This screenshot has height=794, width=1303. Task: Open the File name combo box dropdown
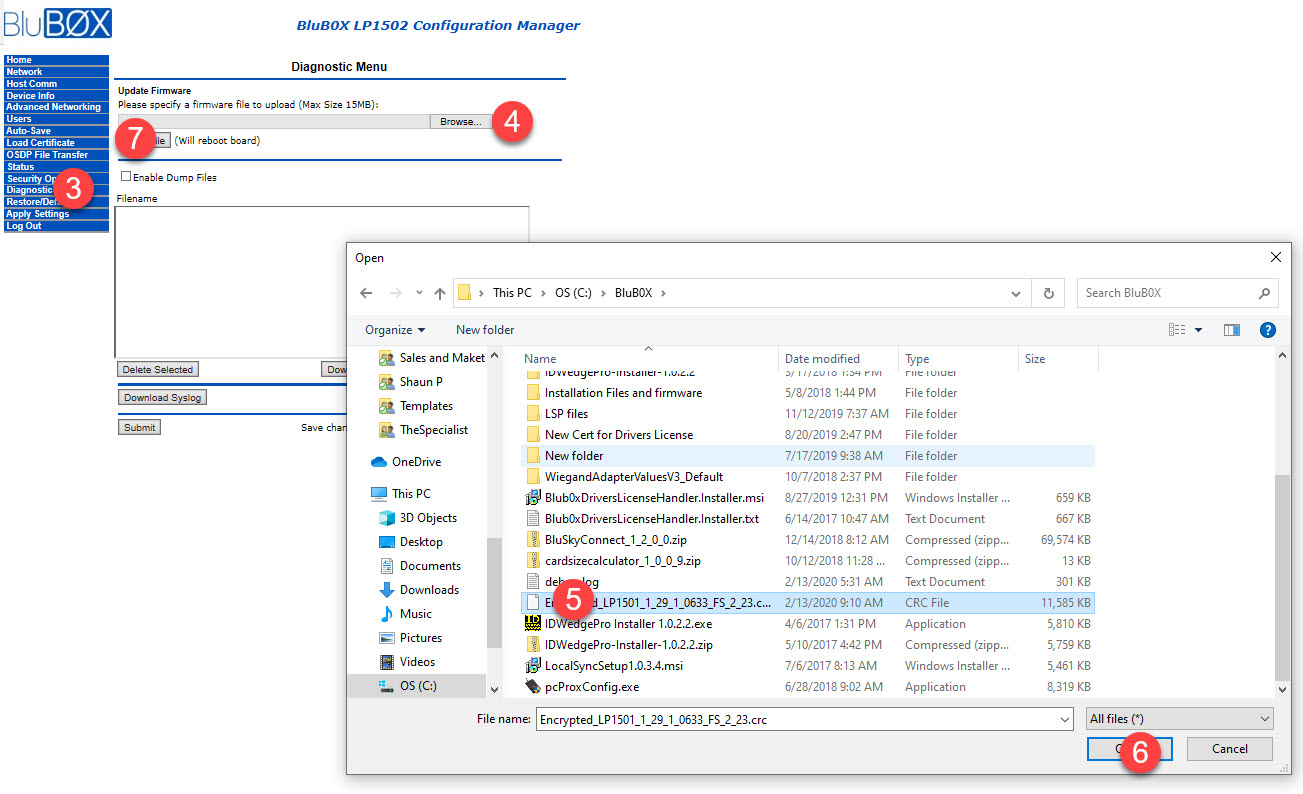click(x=1064, y=719)
